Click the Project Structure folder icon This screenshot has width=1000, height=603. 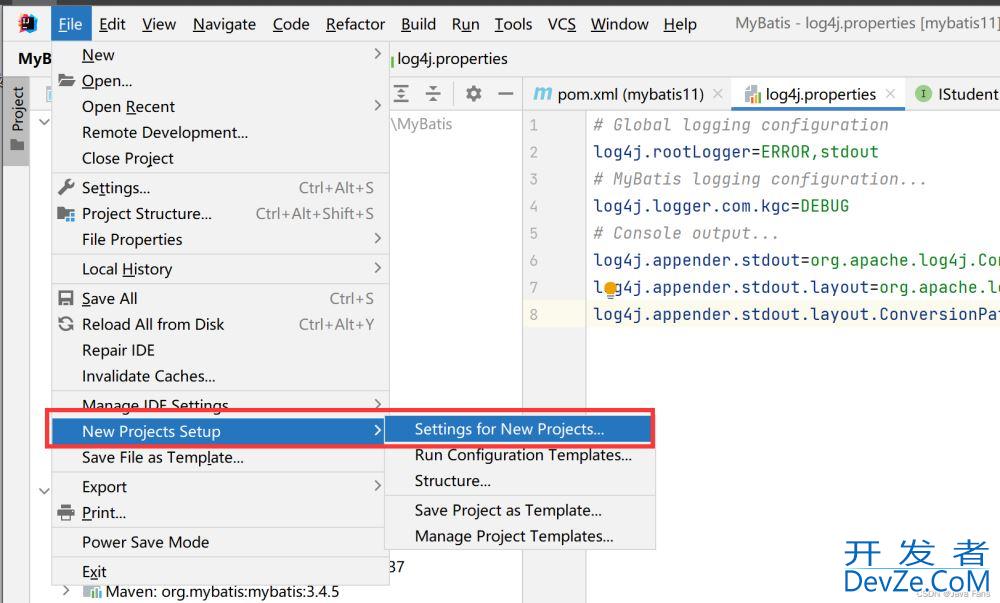point(66,214)
